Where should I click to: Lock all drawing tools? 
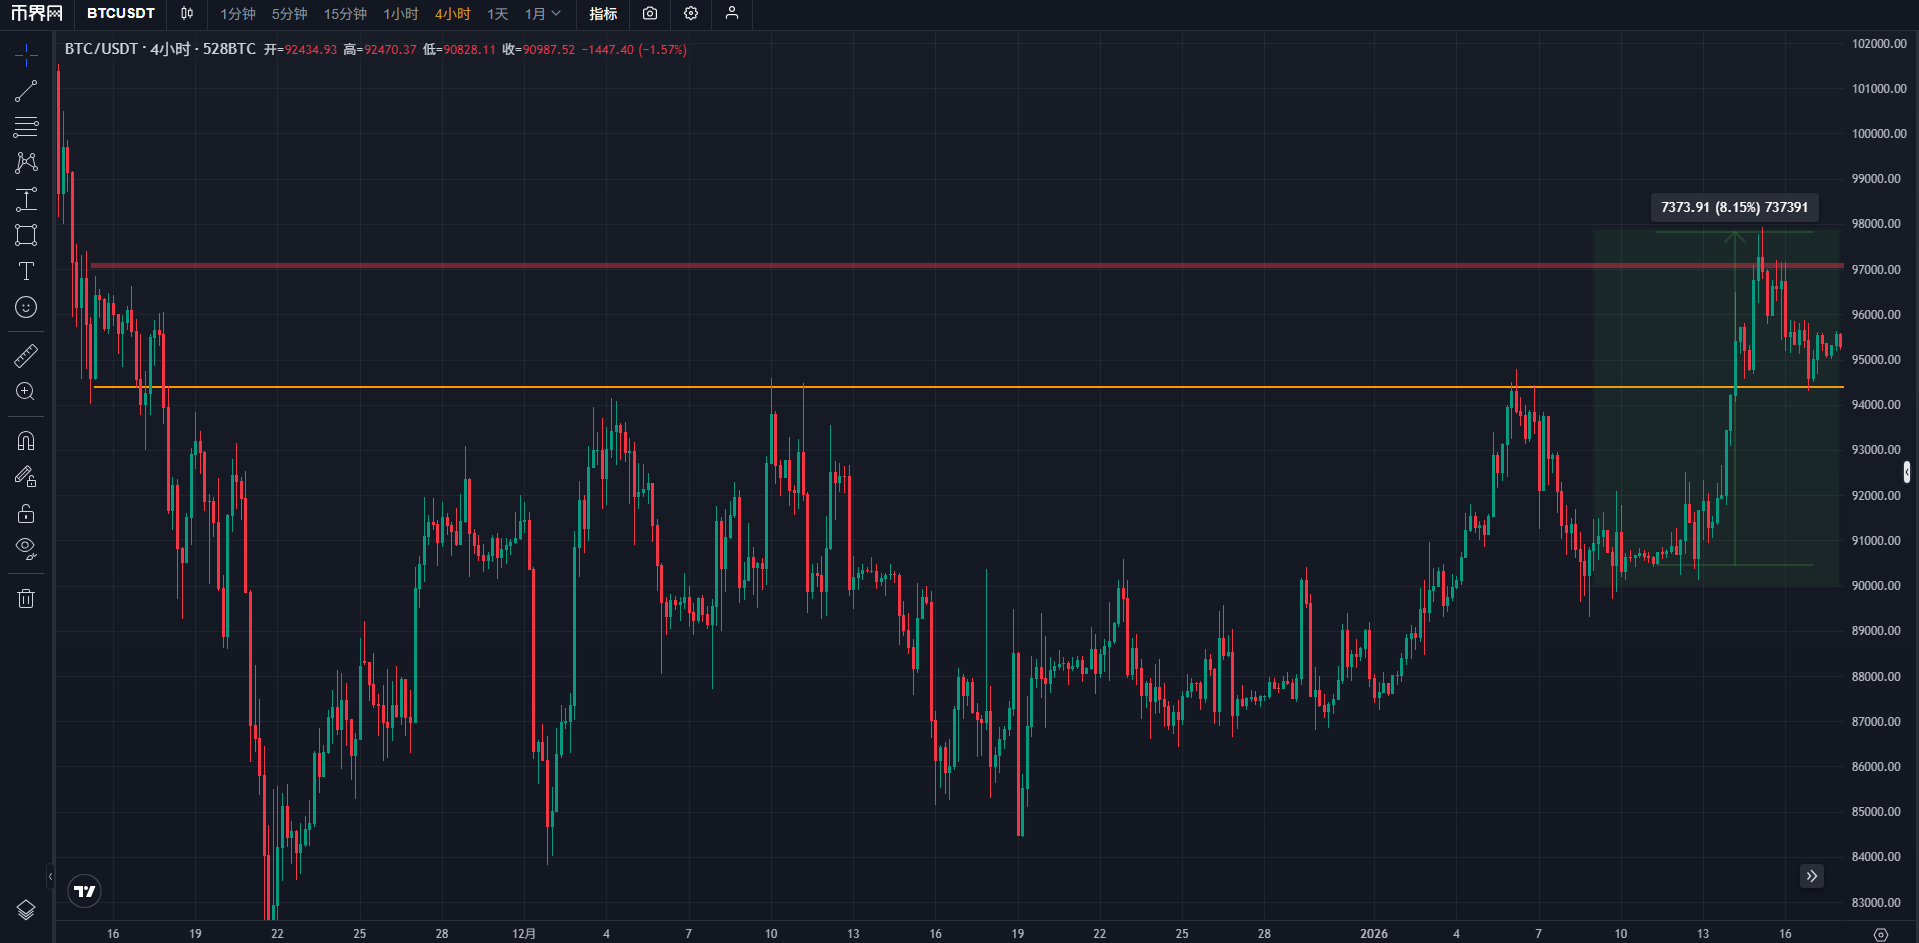pyautogui.click(x=26, y=513)
